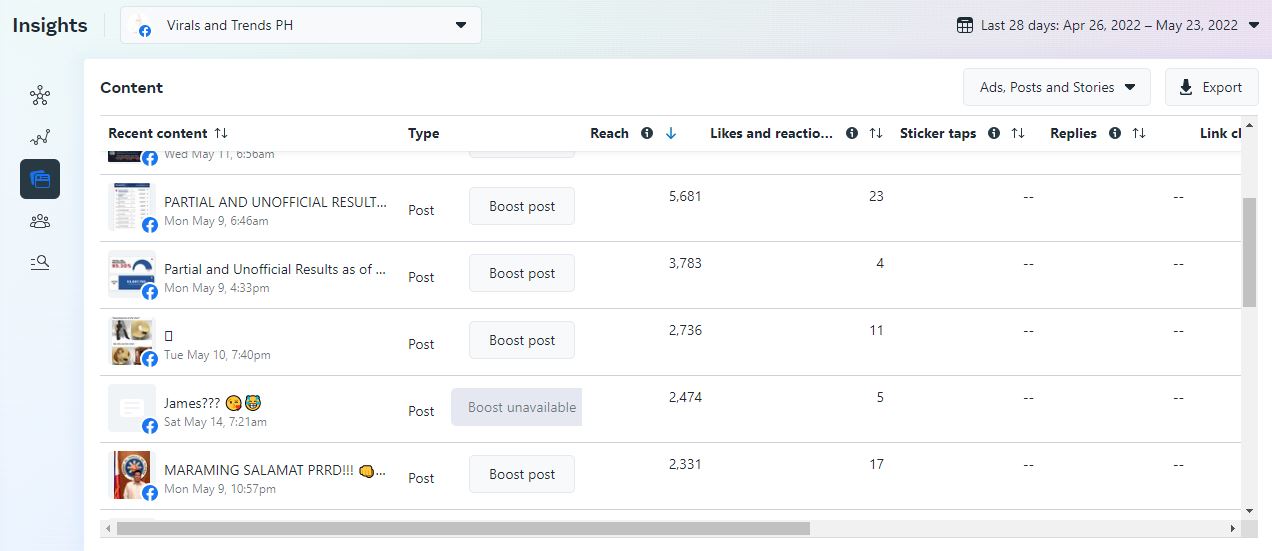Image resolution: width=1272 pixels, height=551 pixels.
Task: Sort by the Reach down-arrow icon
Action: tap(671, 133)
